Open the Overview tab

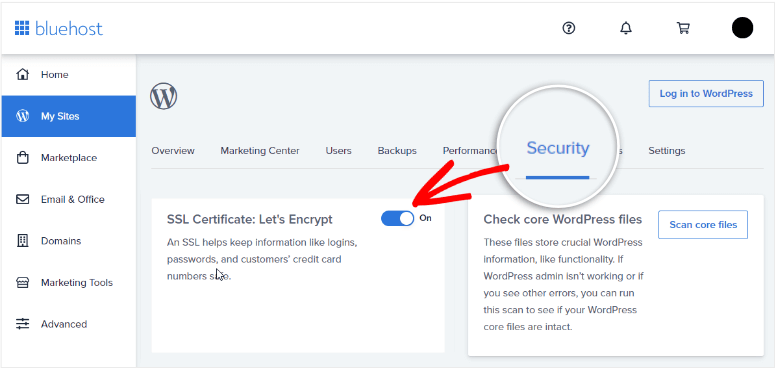pyautogui.click(x=173, y=151)
